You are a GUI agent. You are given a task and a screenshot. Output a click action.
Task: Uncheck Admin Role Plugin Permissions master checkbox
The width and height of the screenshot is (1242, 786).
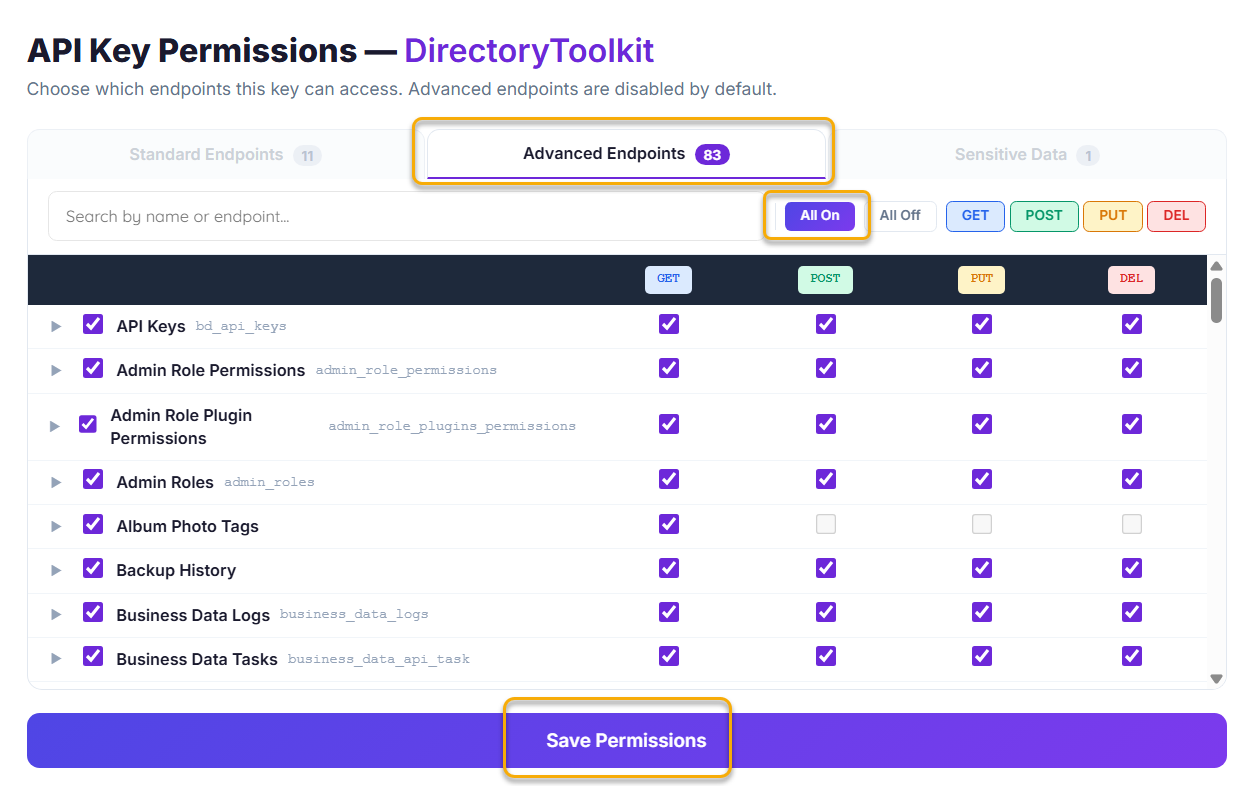coord(88,424)
